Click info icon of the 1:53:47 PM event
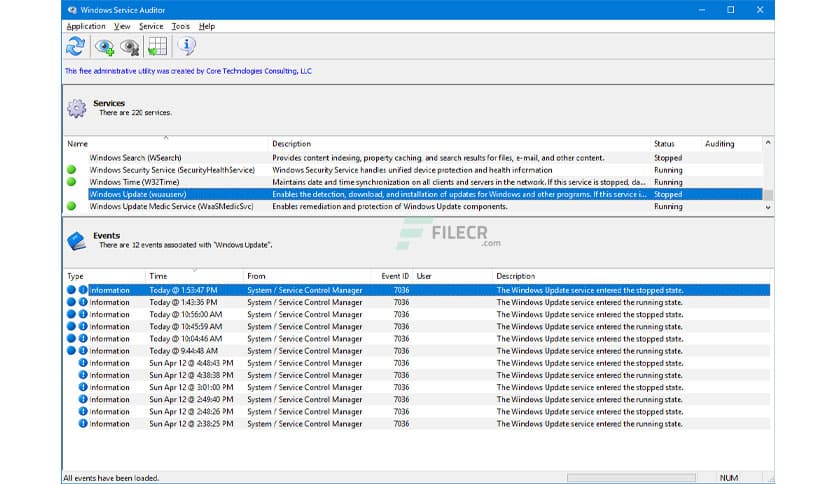The height and width of the screenshot is (484, 836). (83, 290)
